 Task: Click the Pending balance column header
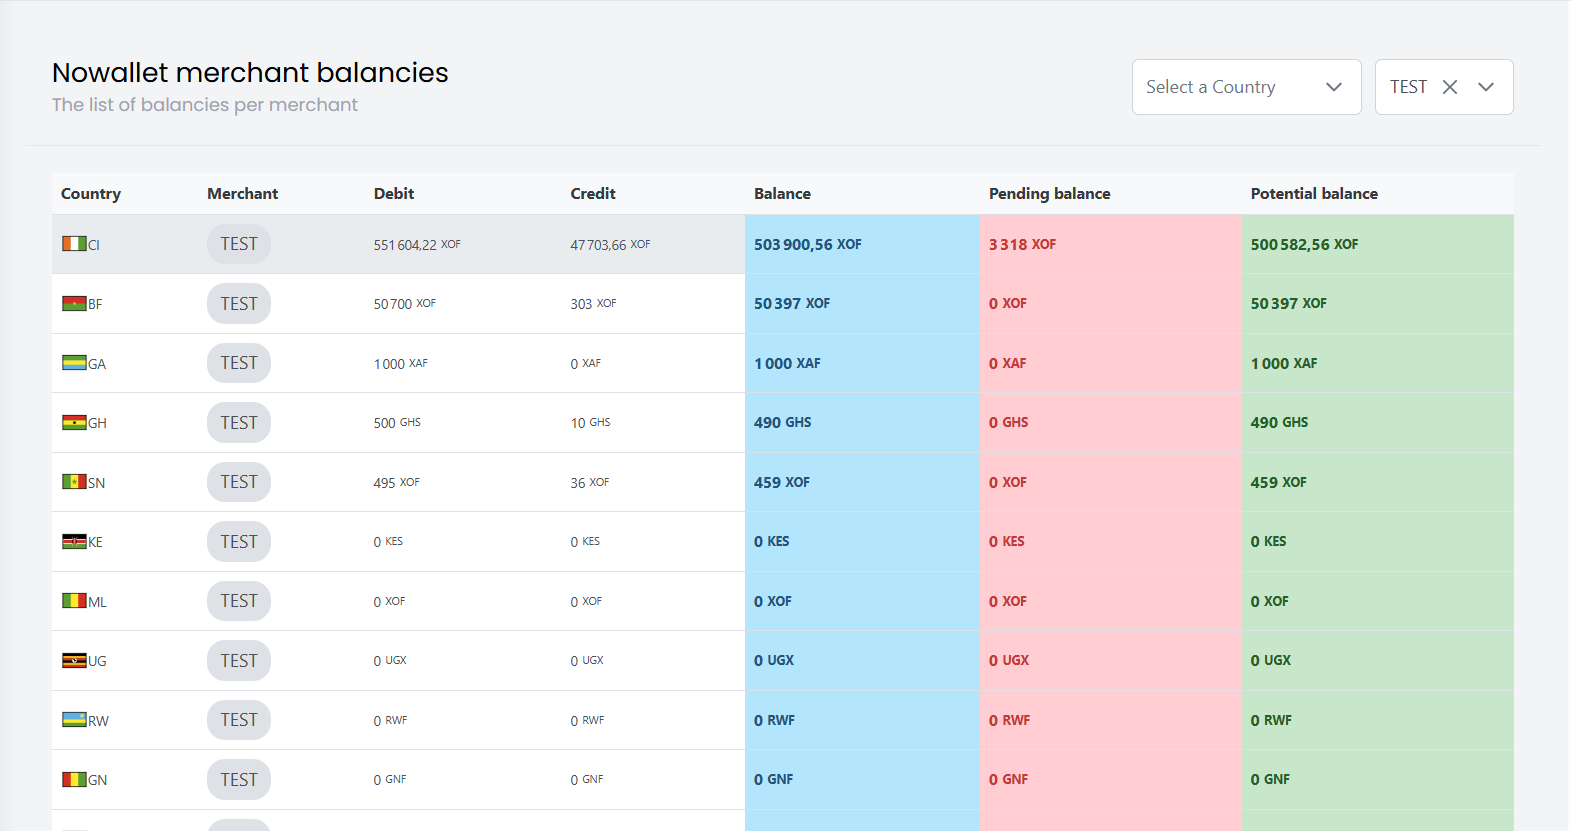click(1049, 194)
